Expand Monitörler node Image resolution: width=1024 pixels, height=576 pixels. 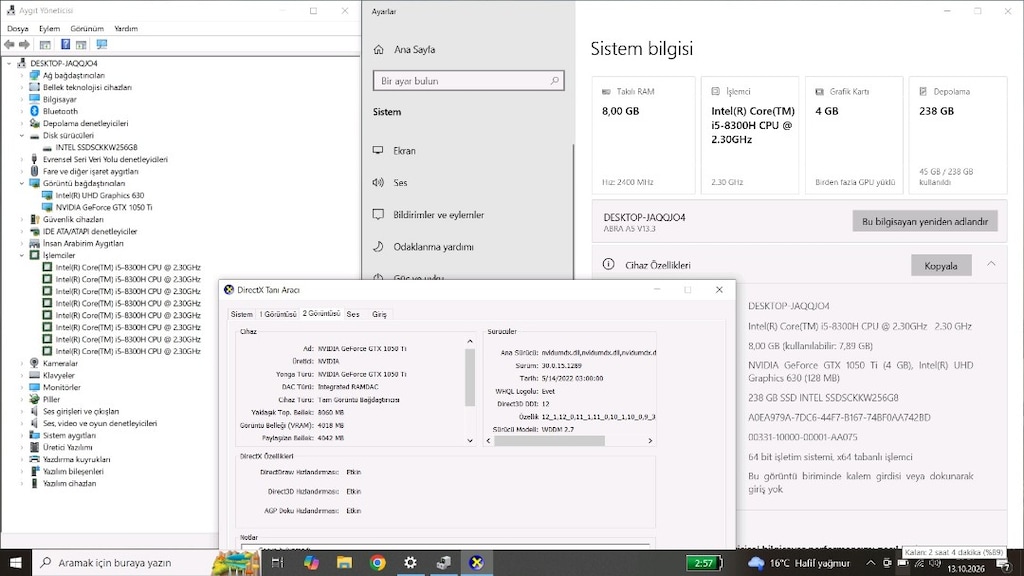(22, 387)
